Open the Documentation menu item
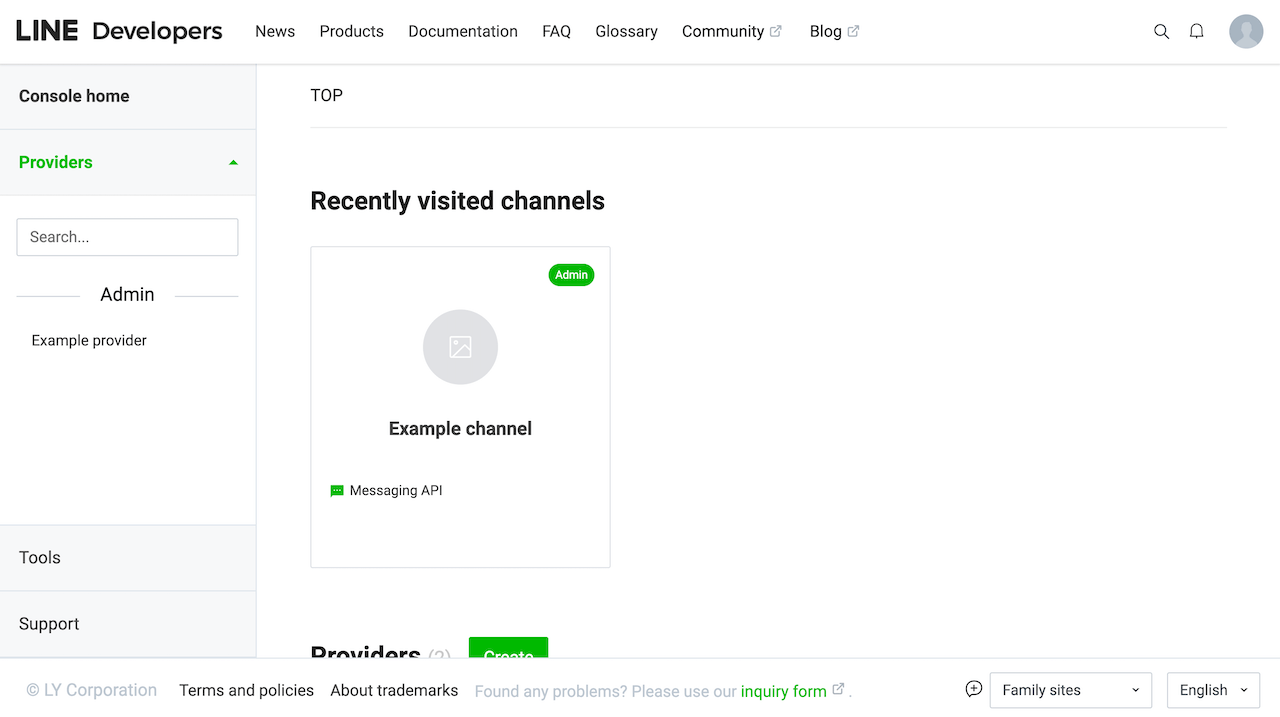The height and width of the screenshot is (717, 1280). 463,31
